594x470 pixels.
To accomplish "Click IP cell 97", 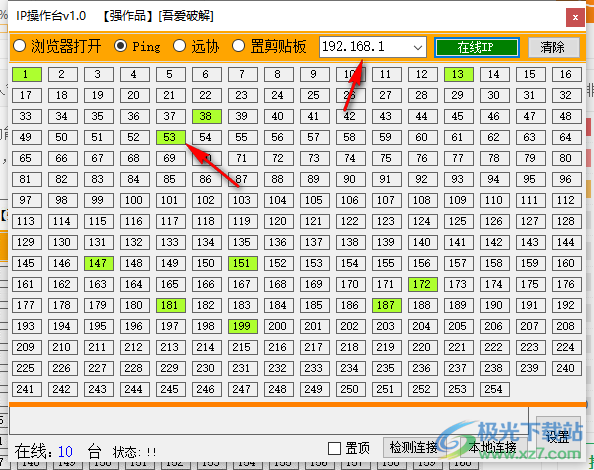I will (x=27, y=200).
